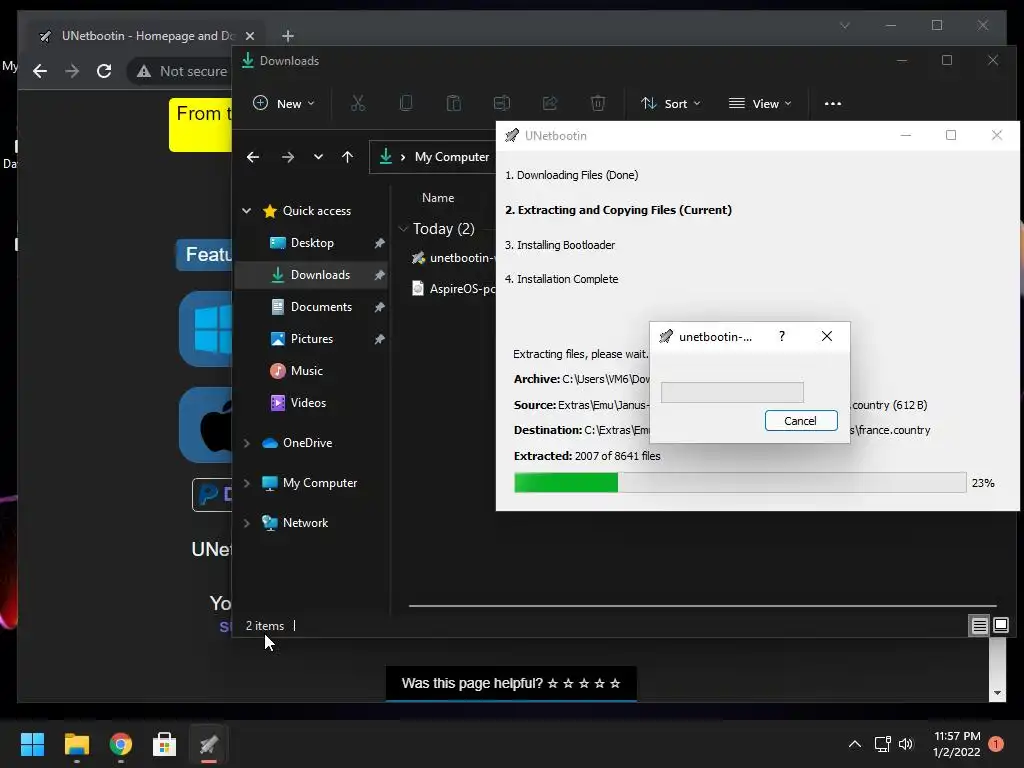This screenshot has width=1024, height=768.
Task: Collapse the Quick access tree node
Action: point(246,210)
